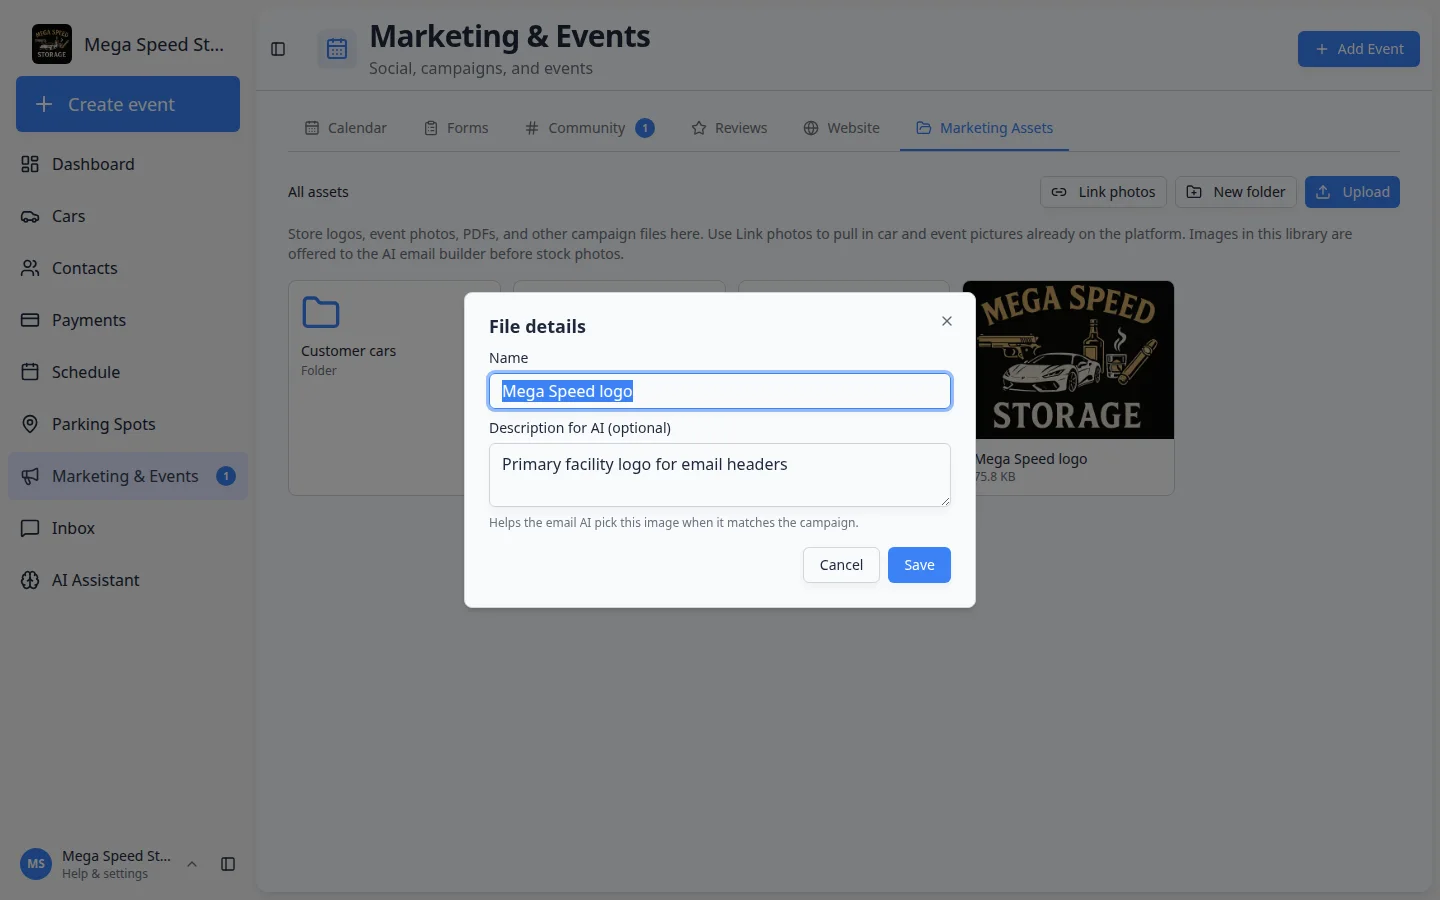Click the Add Event button
The height and width of the screenshot is (900, 1440).
tap(1358, 49)
